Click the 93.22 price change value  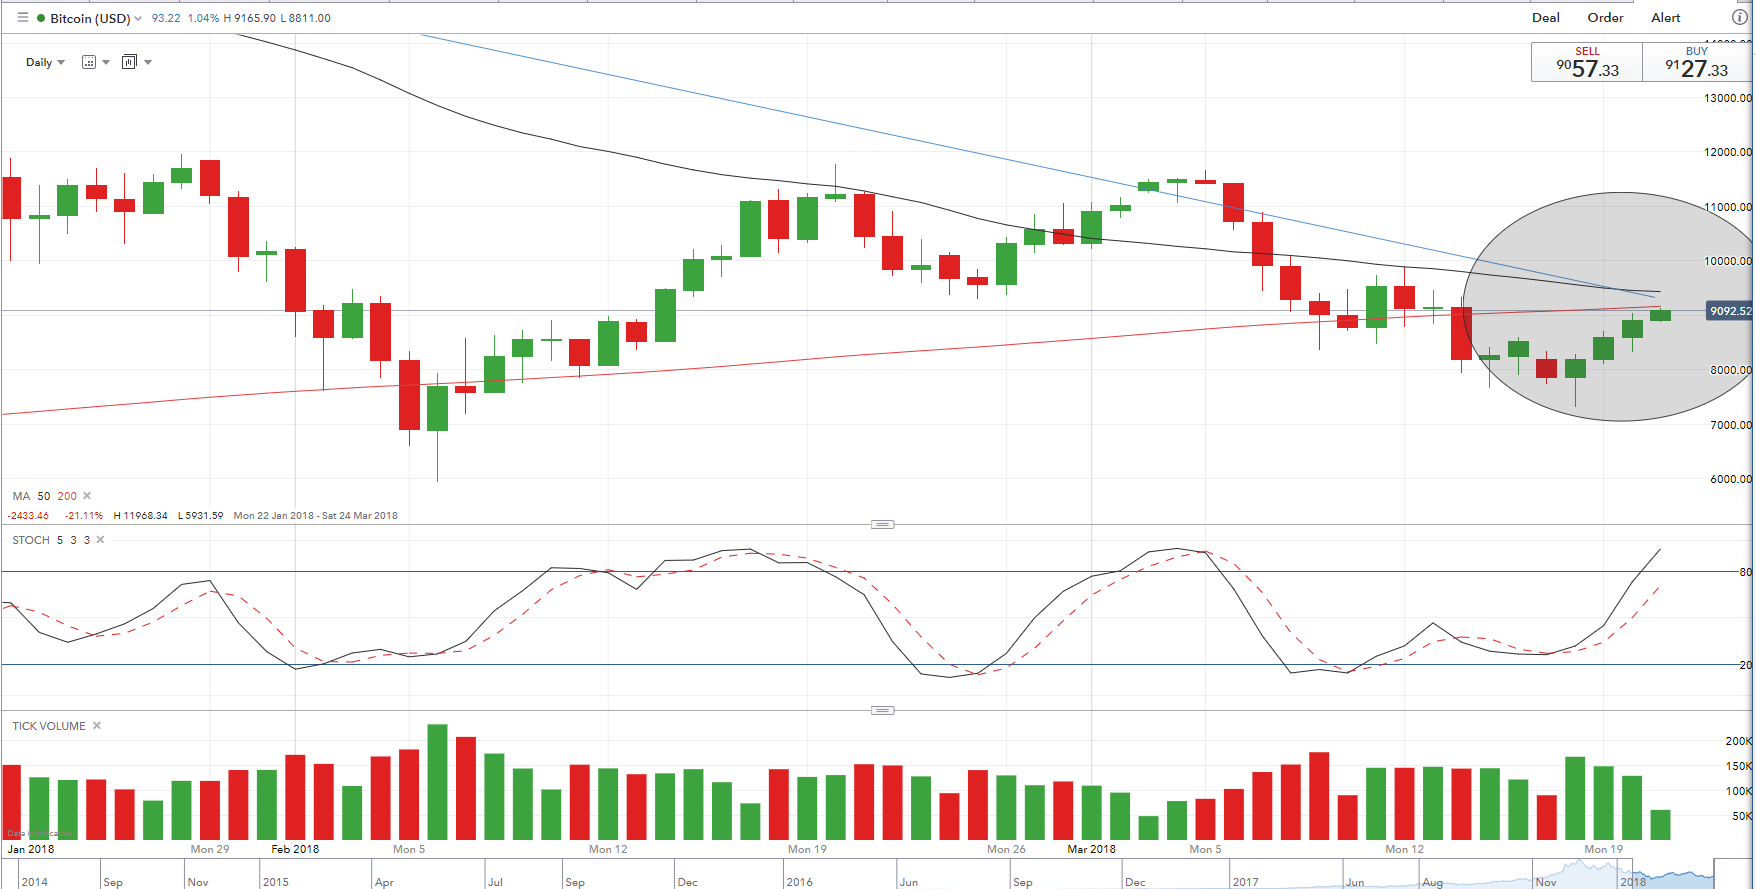coord(166,18)
